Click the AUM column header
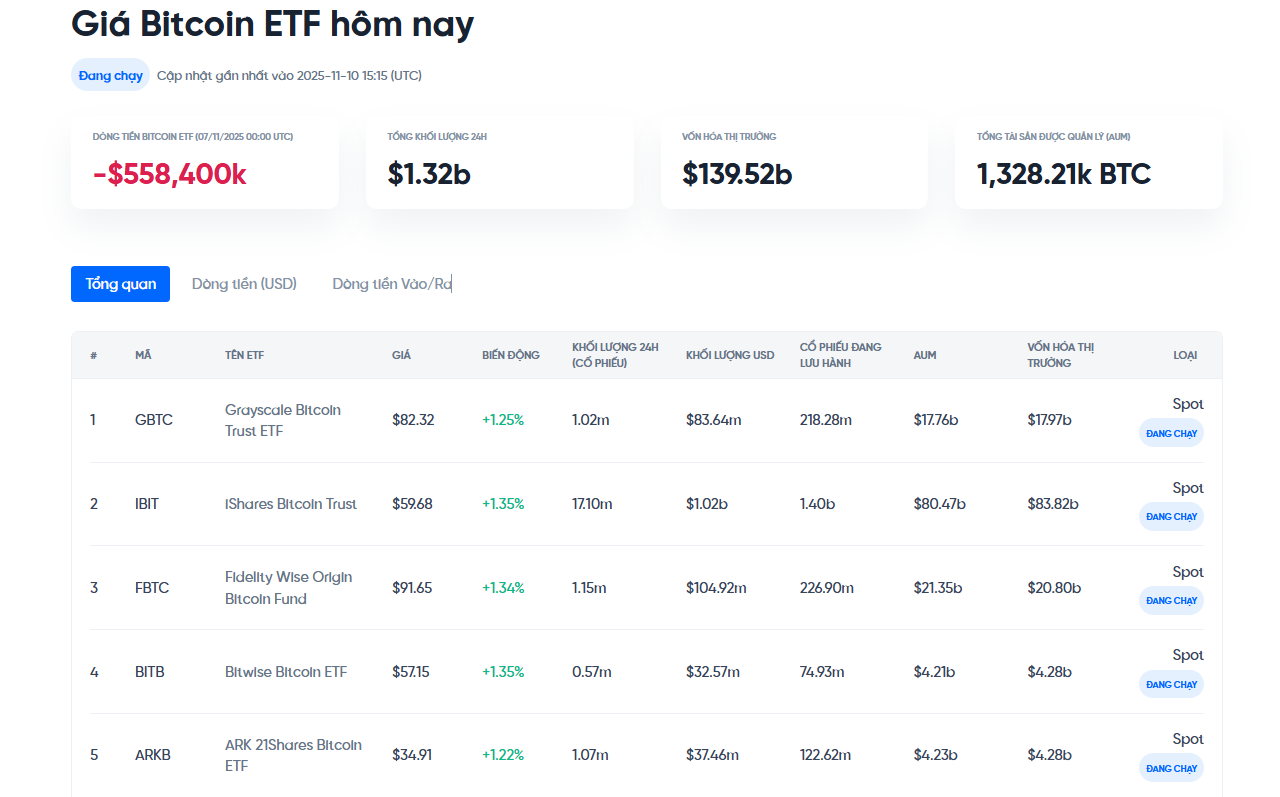Viewport: 1280px width, 797px height. click(925, 355)
